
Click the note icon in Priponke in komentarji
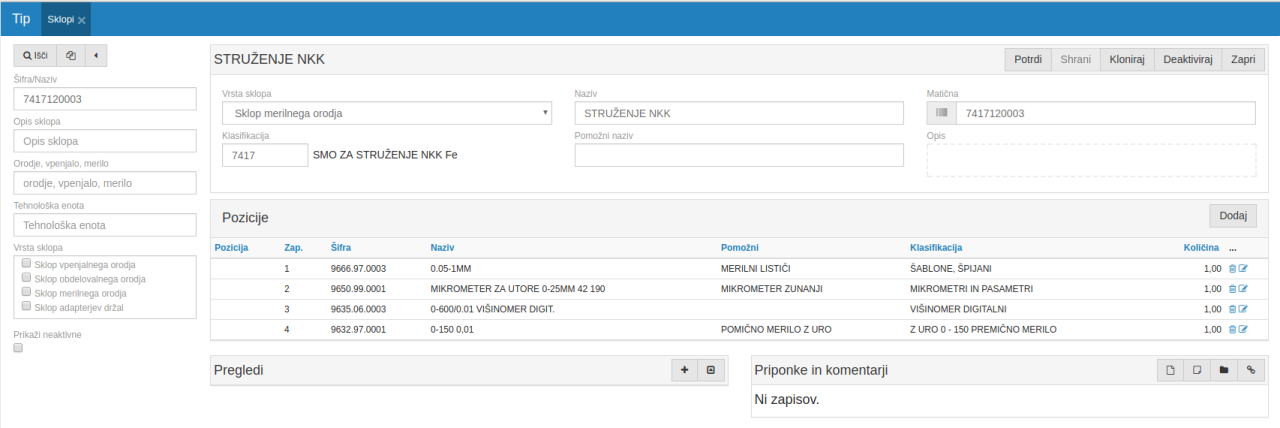tap(1198, 371)
